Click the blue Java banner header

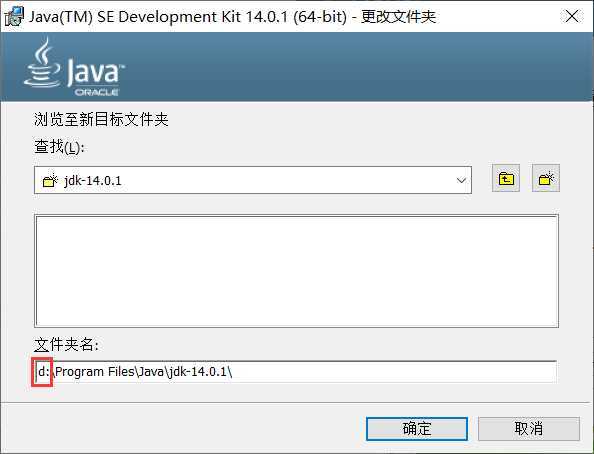pyautogui.click(x=297, y=67)
